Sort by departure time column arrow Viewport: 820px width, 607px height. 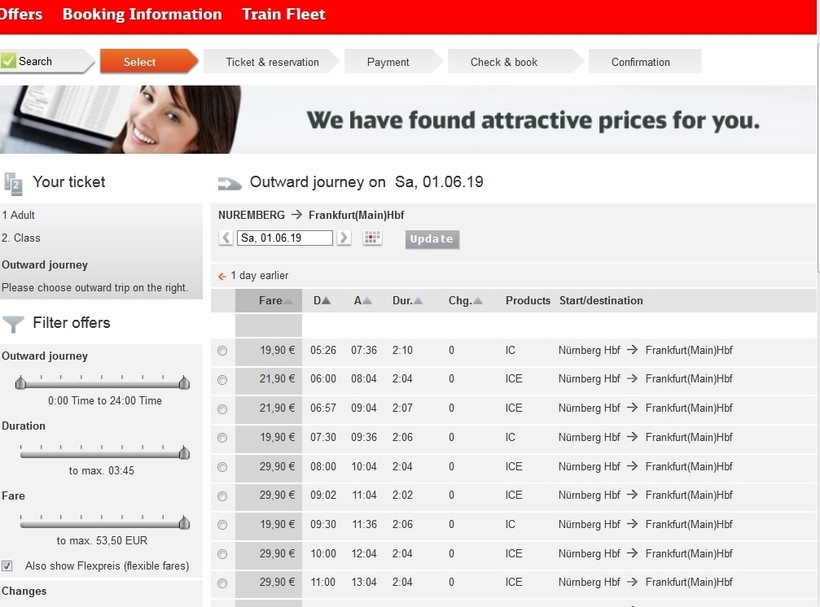click(x=326, y=301)
